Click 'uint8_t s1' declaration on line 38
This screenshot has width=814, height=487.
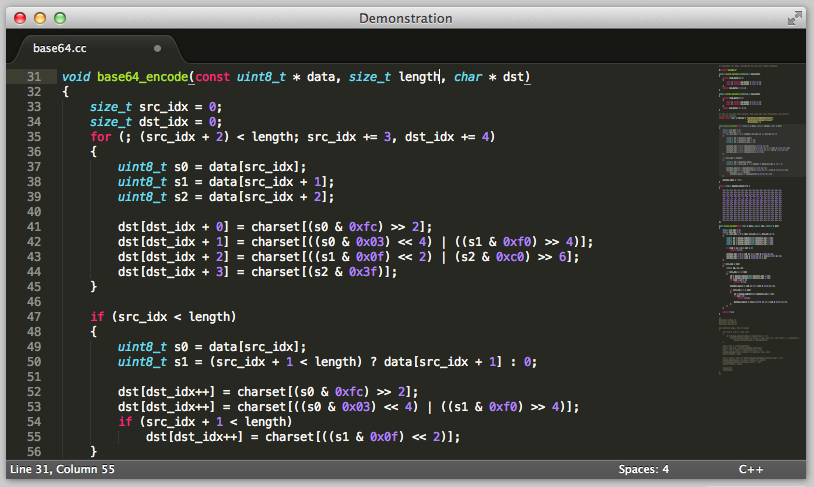coord(153,182)
